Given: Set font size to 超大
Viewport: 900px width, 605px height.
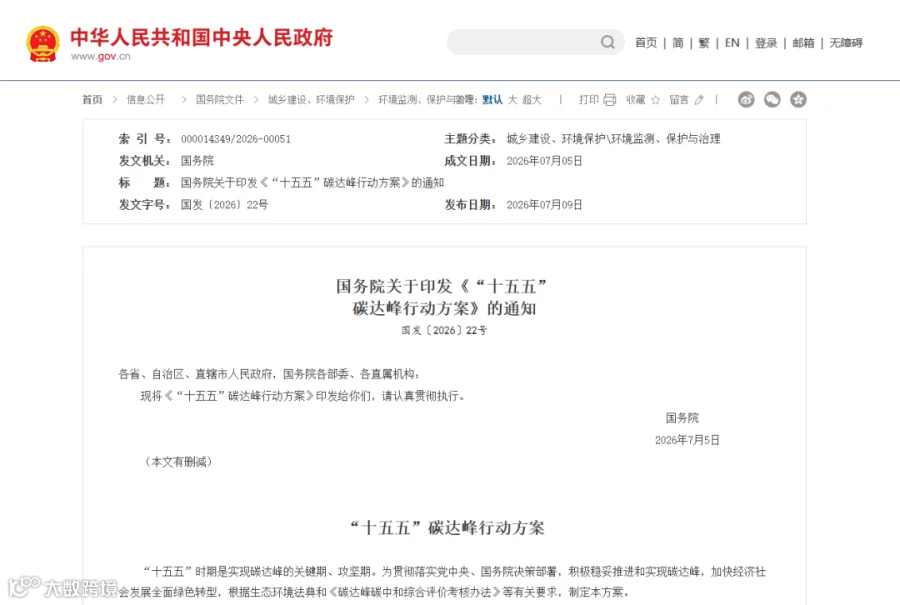Looking at the screenshot, I should (532, 99).
